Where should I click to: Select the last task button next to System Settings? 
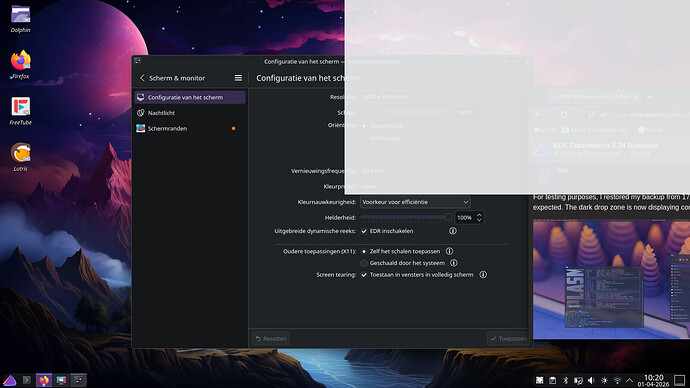tap(78, 380)
